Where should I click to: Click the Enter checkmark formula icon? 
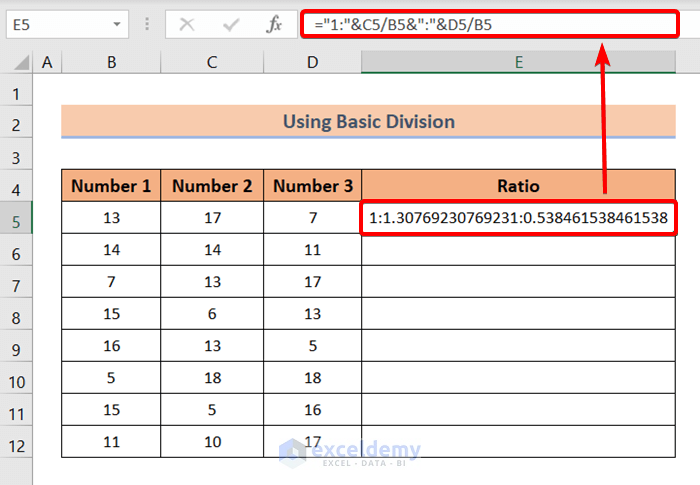coord(231,25)
